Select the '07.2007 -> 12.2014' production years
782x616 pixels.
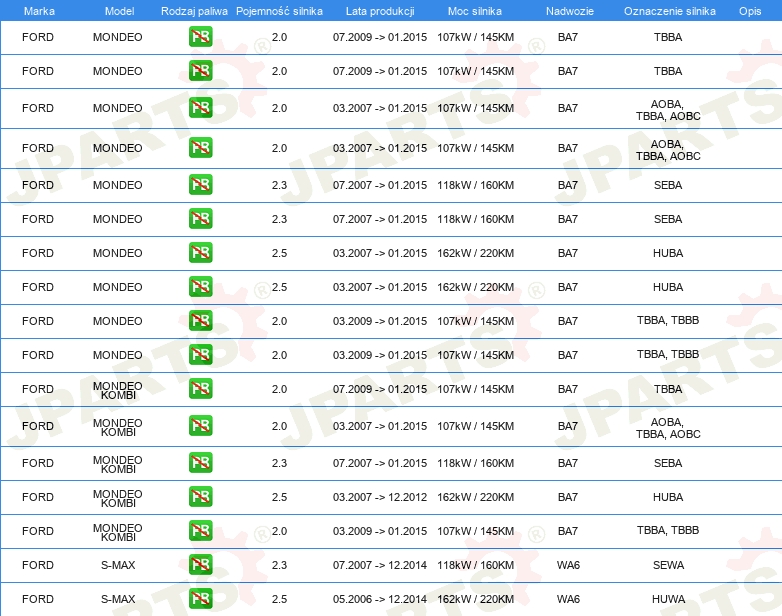[x=380, y=565]
